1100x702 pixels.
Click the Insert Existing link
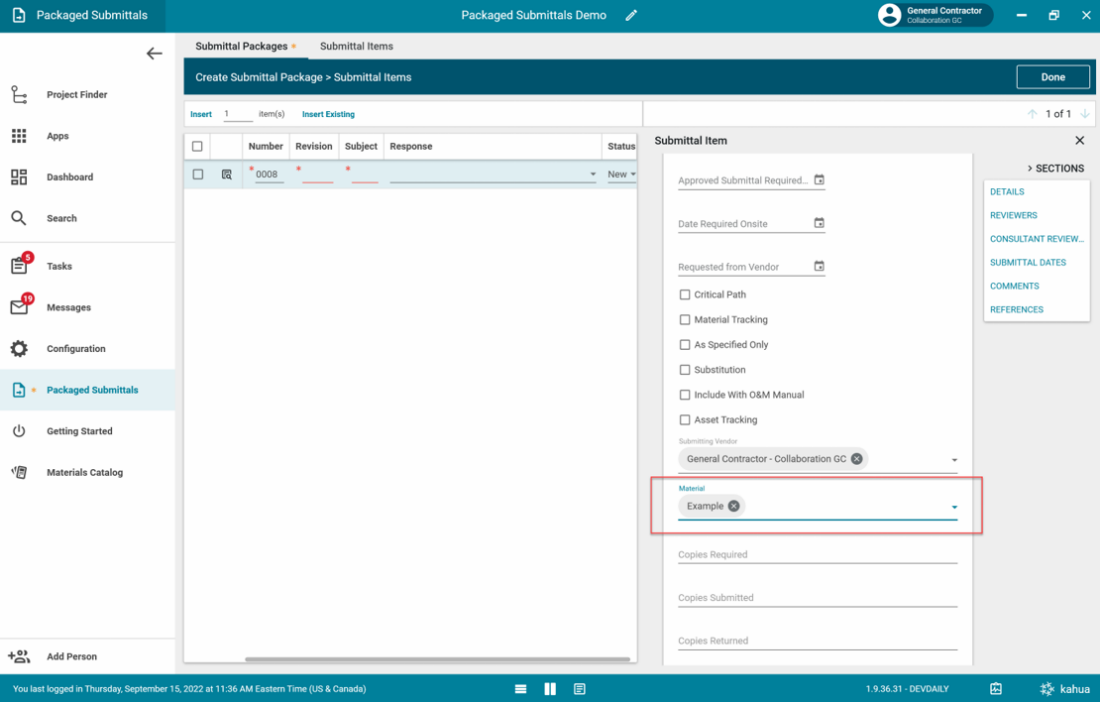[328, 114]
